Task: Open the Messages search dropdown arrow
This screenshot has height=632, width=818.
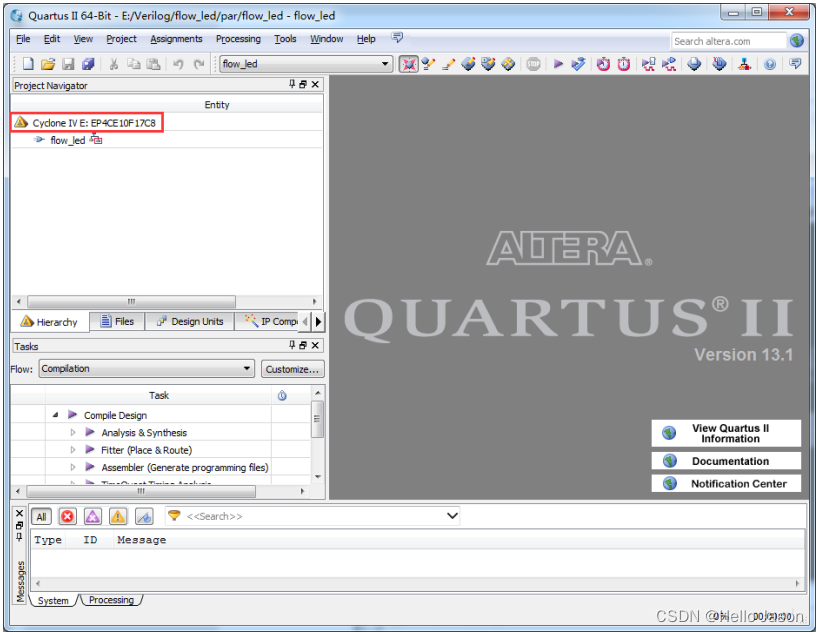Action: pos(452,516)
